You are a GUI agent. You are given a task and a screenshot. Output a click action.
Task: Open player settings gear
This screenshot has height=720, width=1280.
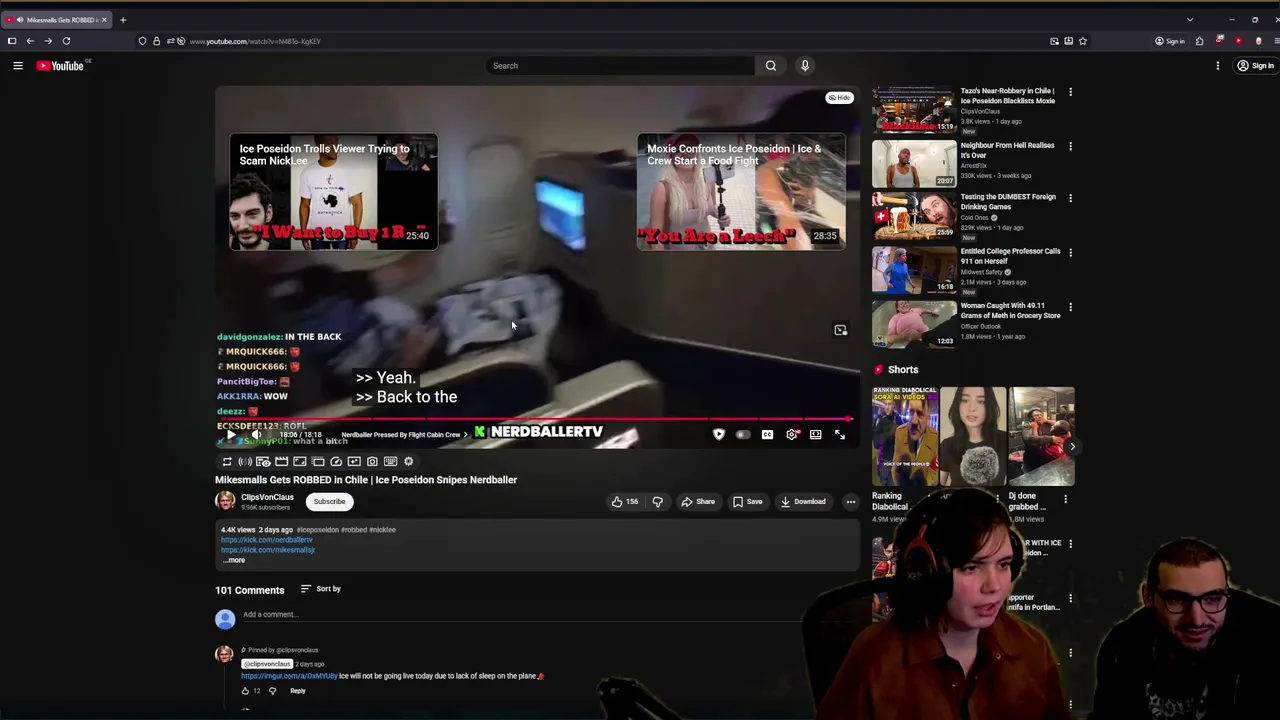click(792, 435)
